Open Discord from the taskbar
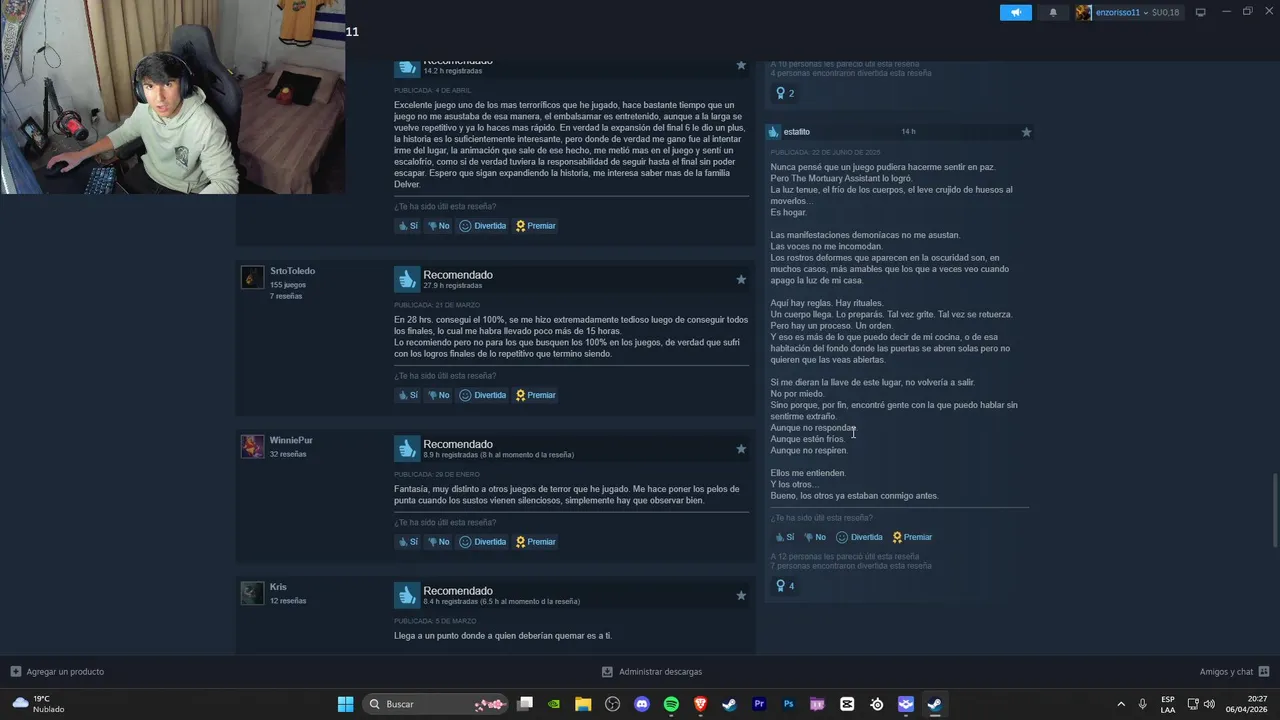 642,704
